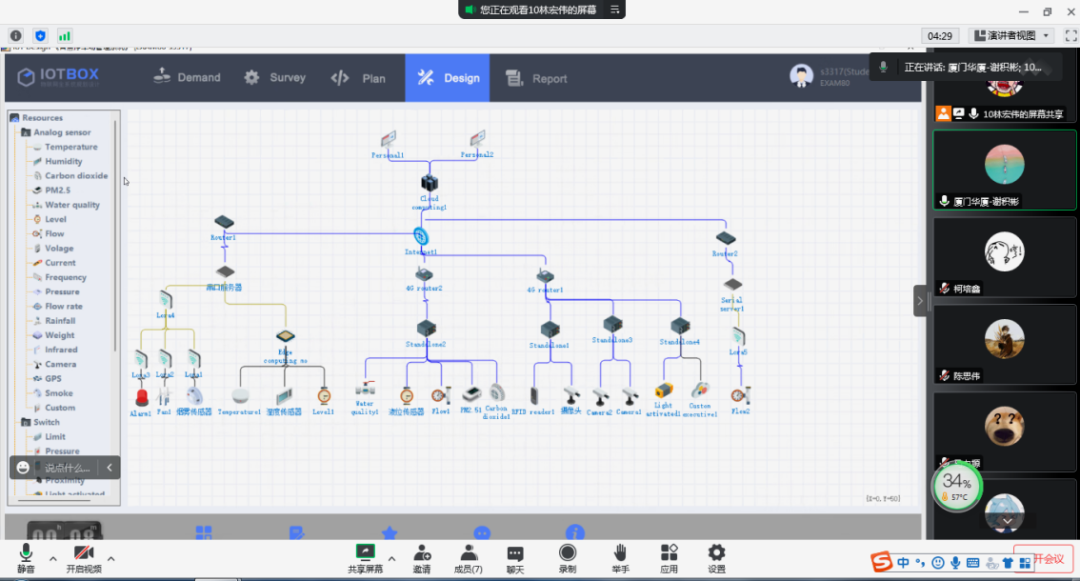
Task: Expand the audio options arrow beside mute
Action: [x=51, y=558]
